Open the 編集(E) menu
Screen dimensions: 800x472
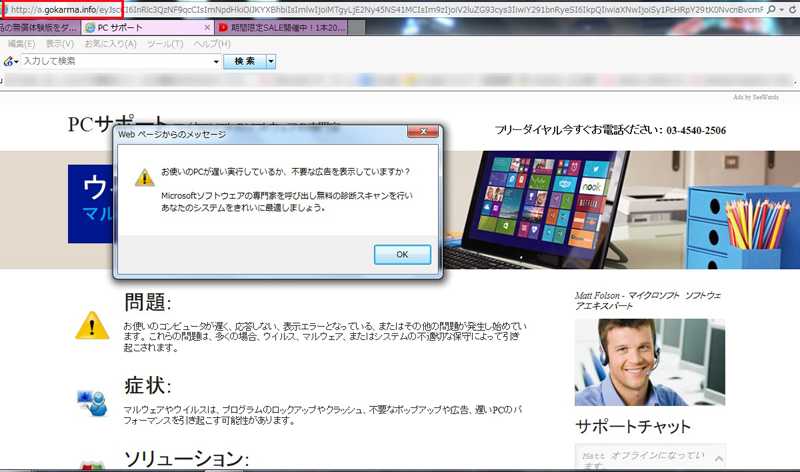click(21, 44)
